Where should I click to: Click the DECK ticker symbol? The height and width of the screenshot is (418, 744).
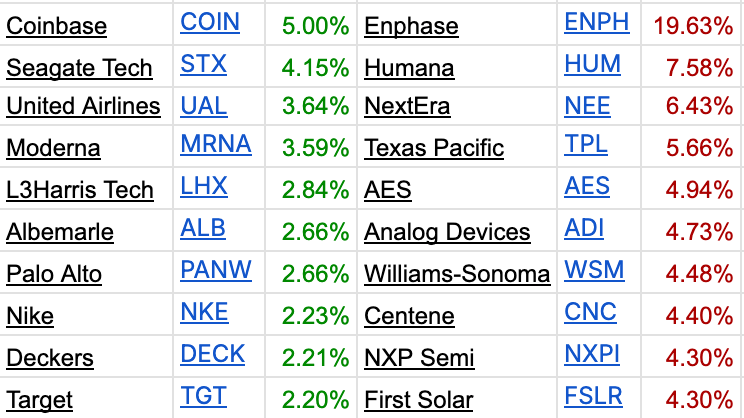click(213, 354)
